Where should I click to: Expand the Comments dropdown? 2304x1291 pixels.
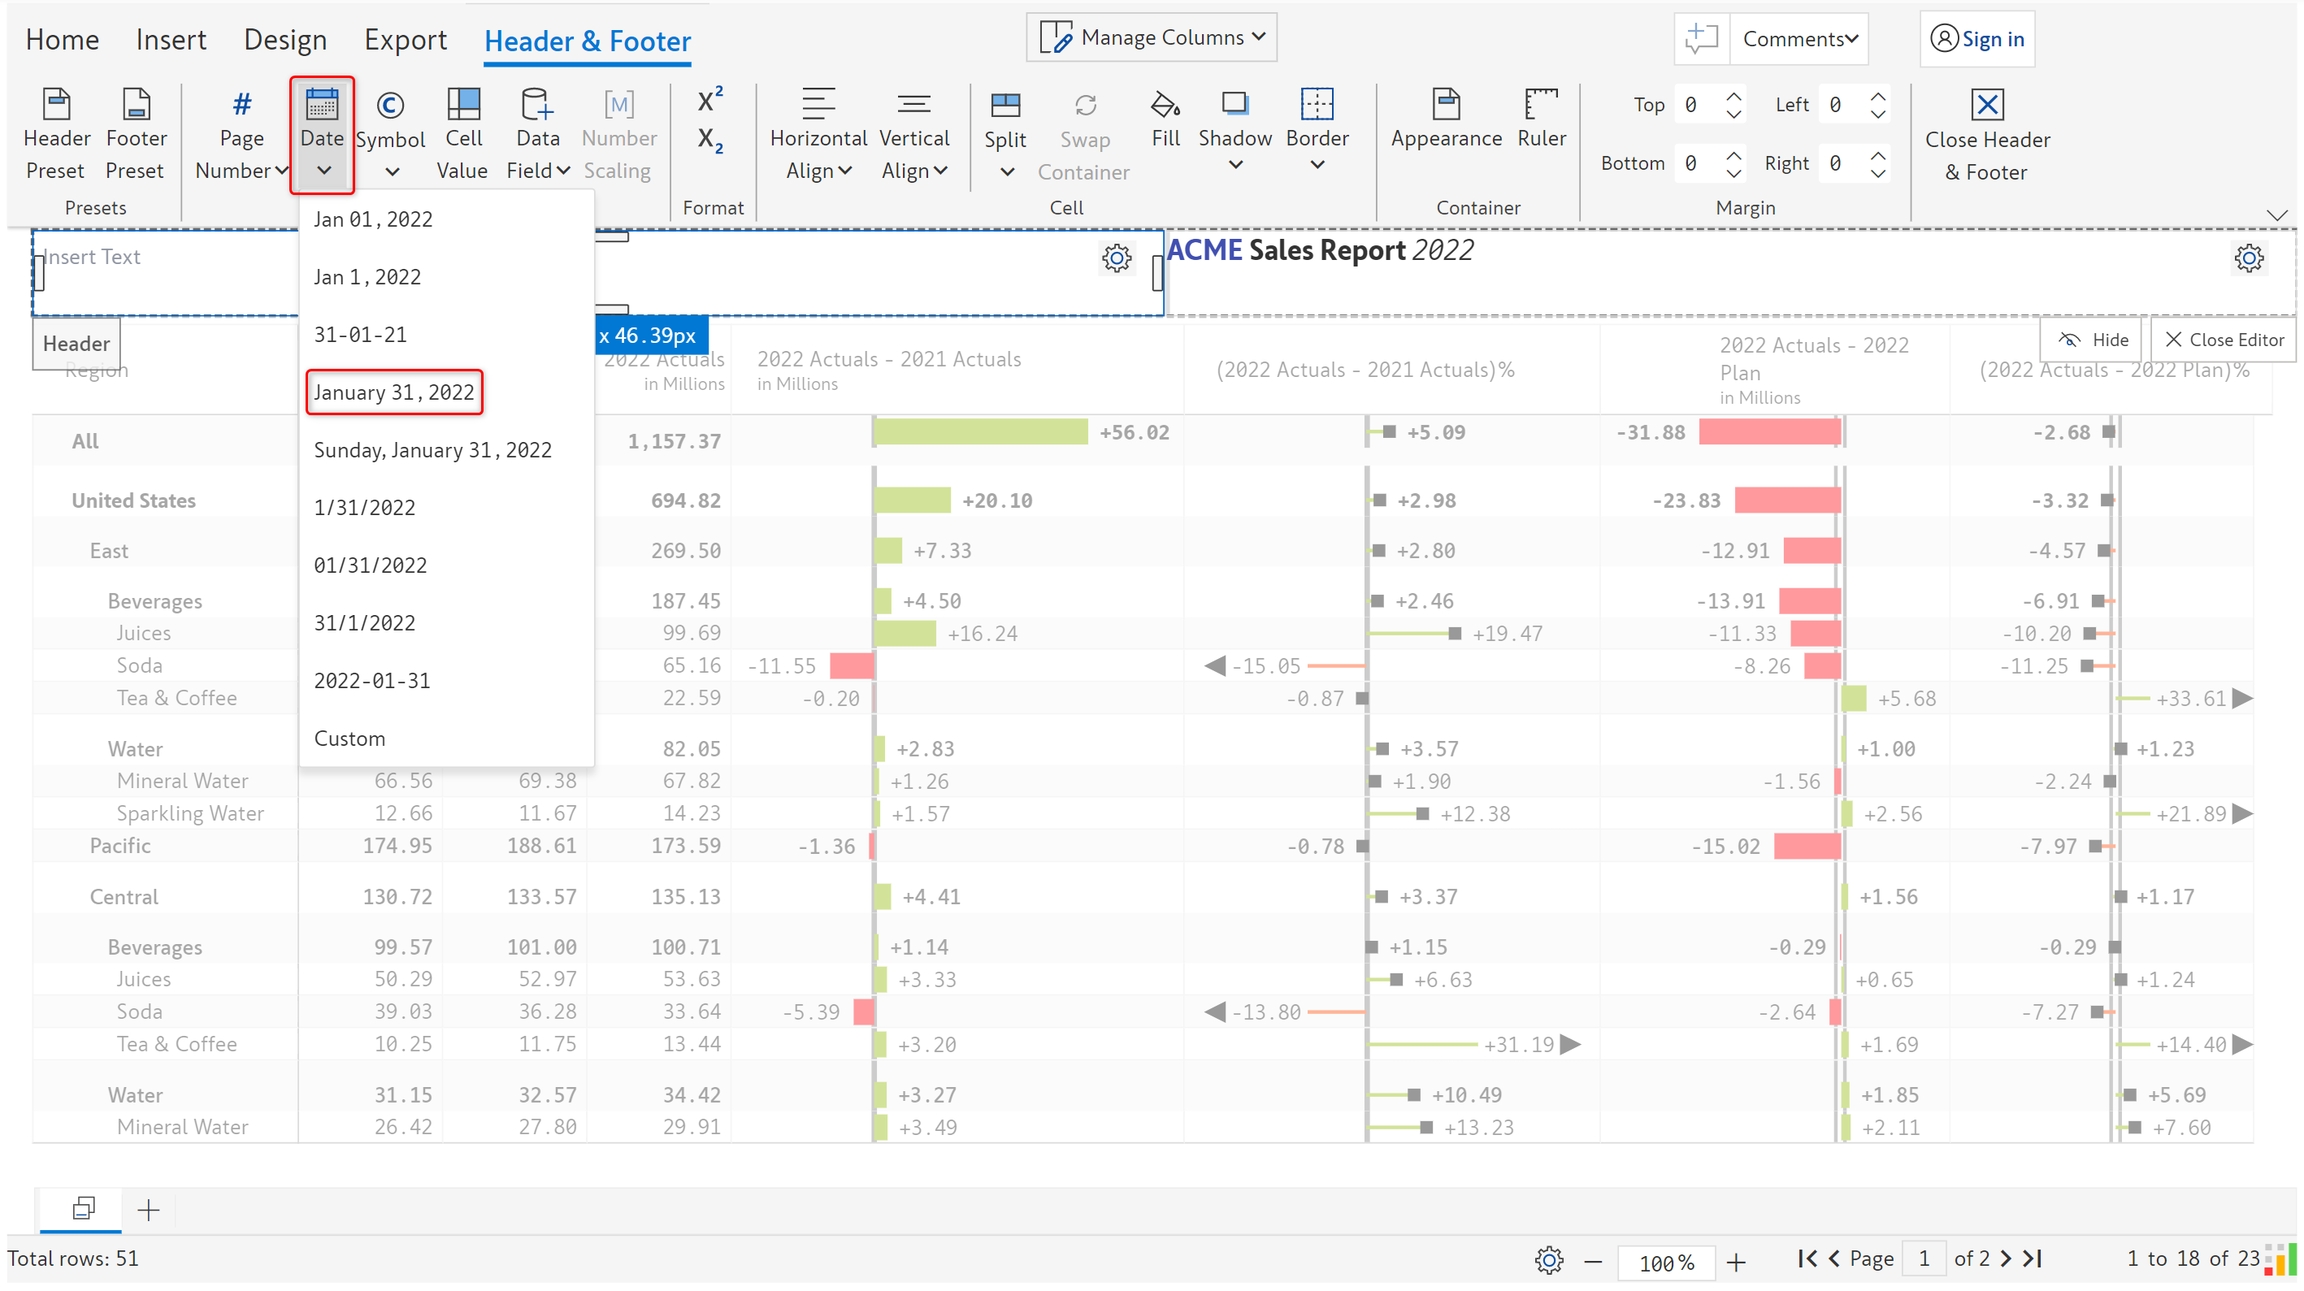[1800, 39]
